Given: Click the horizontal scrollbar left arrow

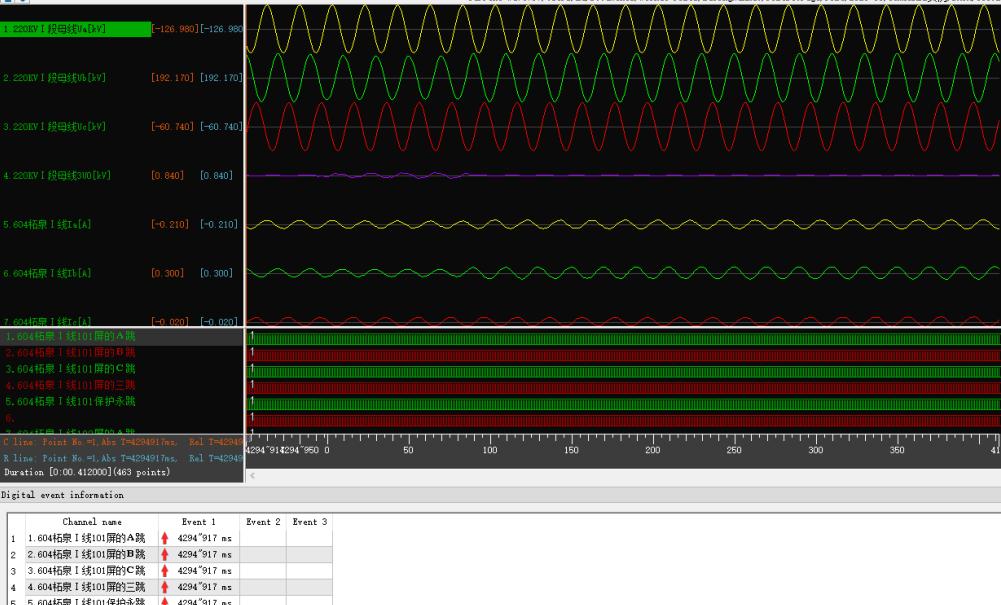Looking at the screenshot, I should click(251, 476).
